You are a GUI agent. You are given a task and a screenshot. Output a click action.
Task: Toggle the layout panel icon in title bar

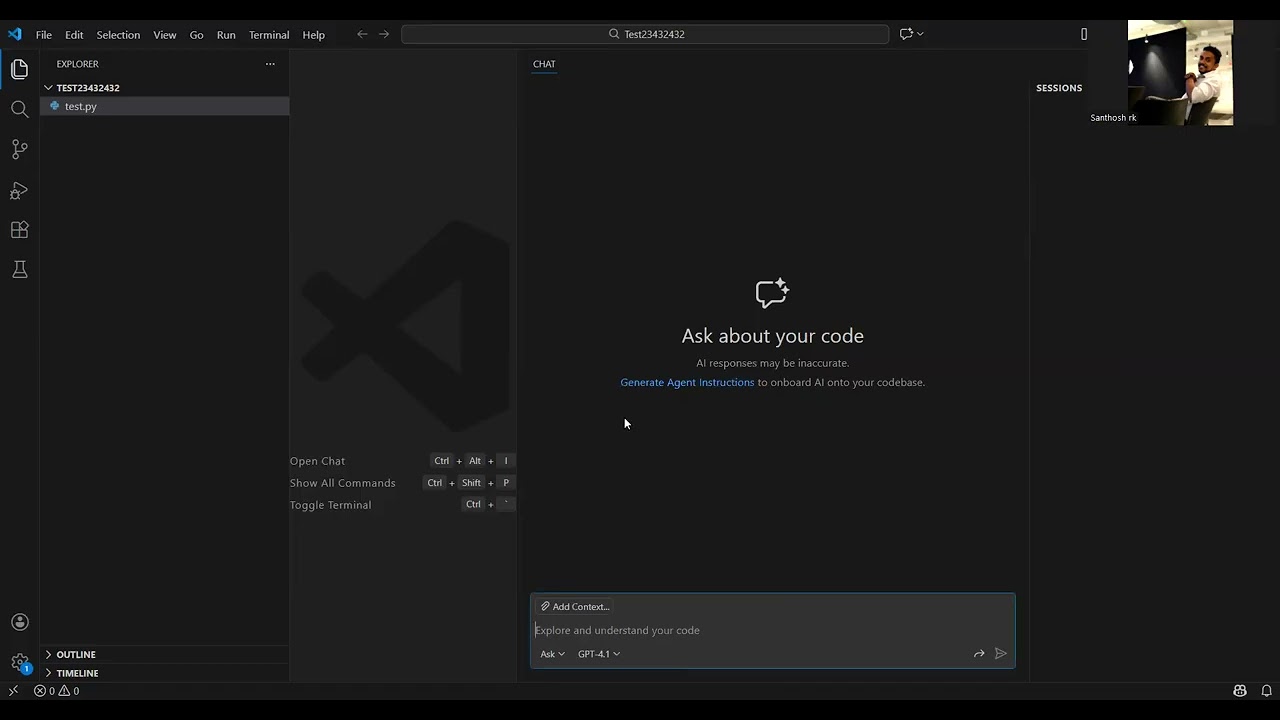pos(1084,34)
